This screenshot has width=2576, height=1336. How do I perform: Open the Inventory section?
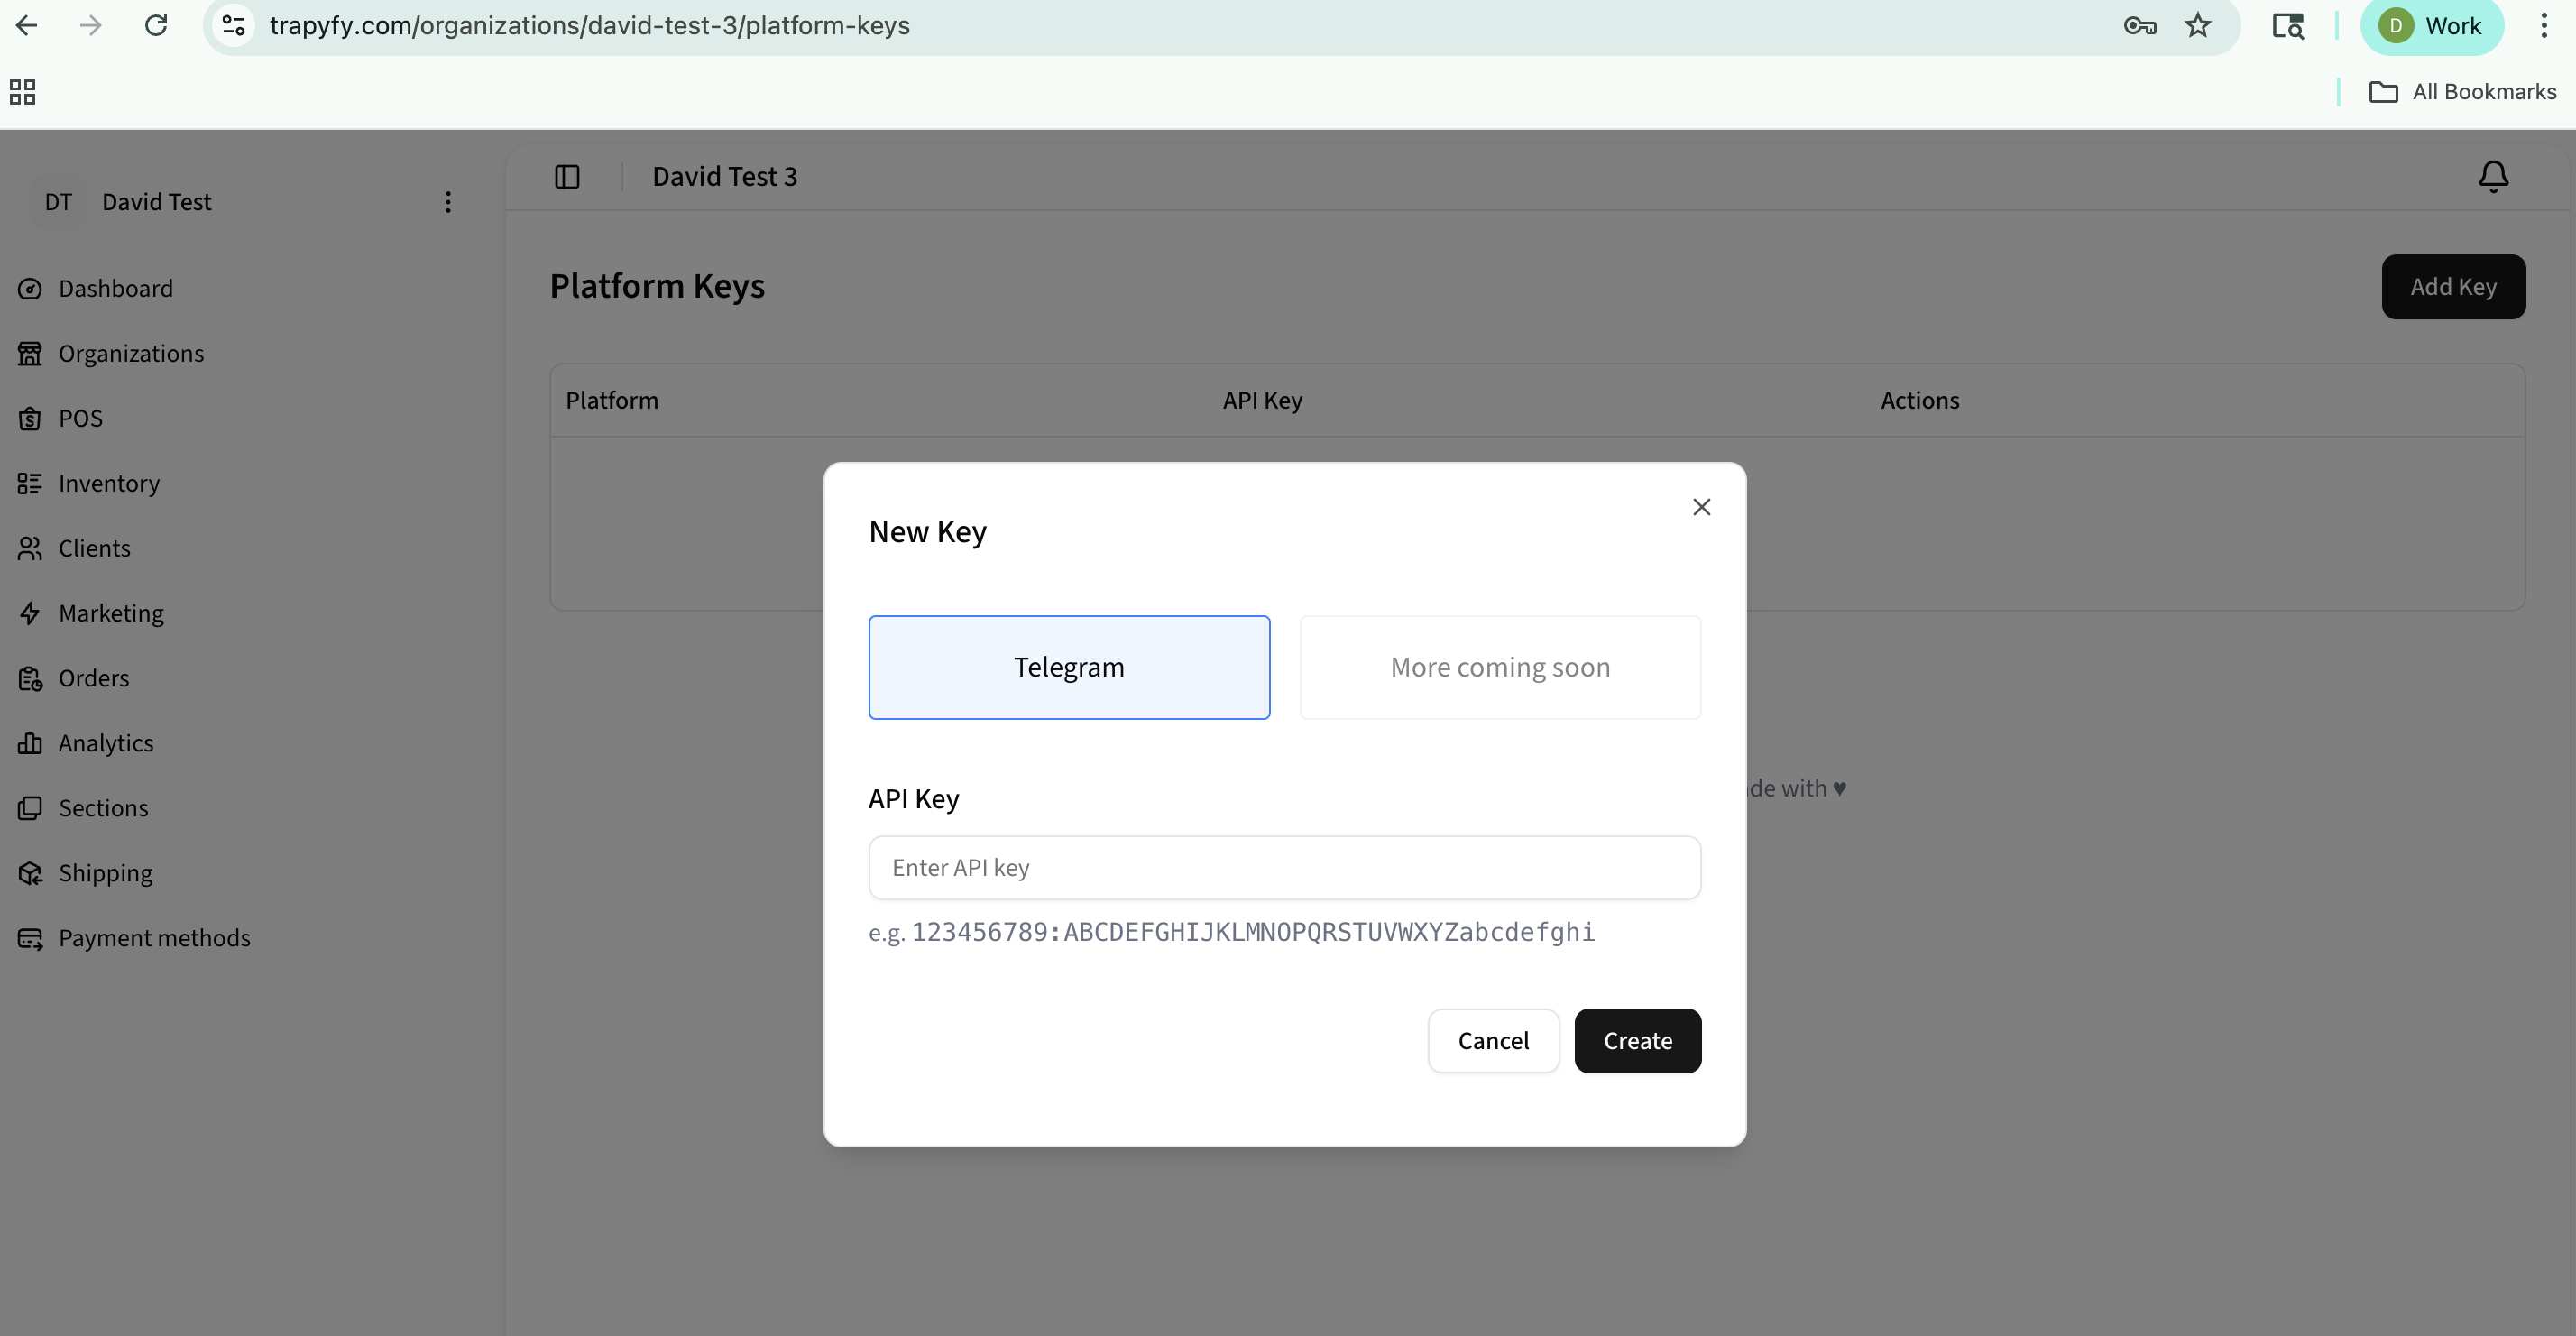[x=109, y=484]
